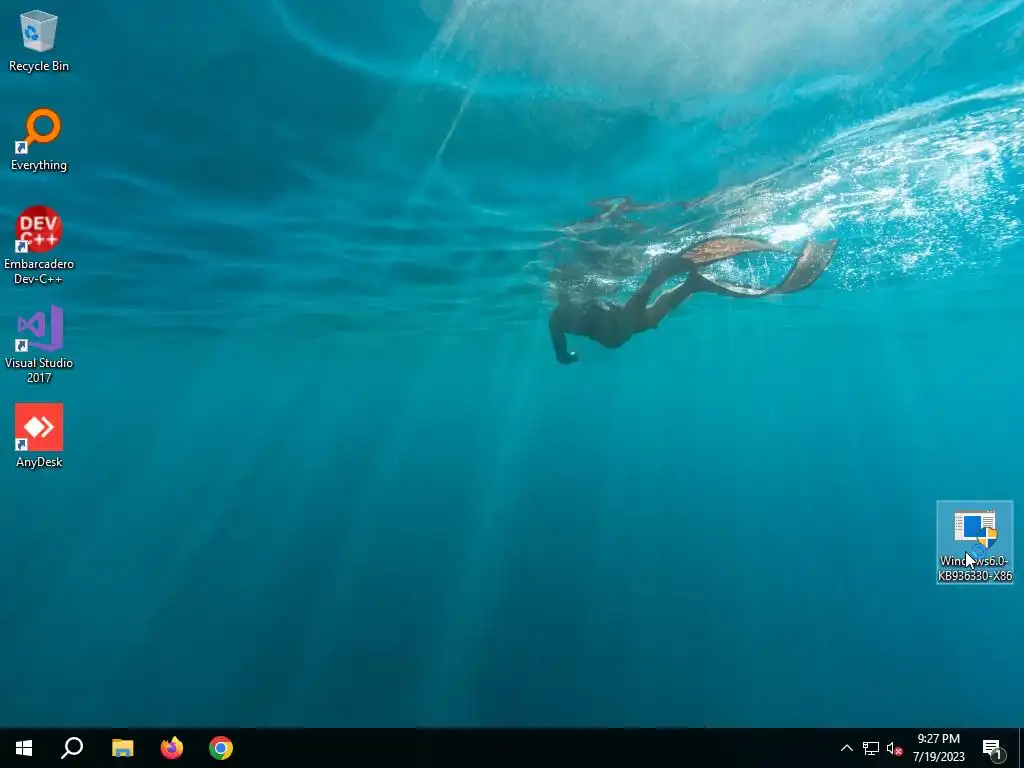Image resolution: width=1024 pixels, height=768 pixels.
Task: Open the network status tray icon
Action: coord(871,748)
